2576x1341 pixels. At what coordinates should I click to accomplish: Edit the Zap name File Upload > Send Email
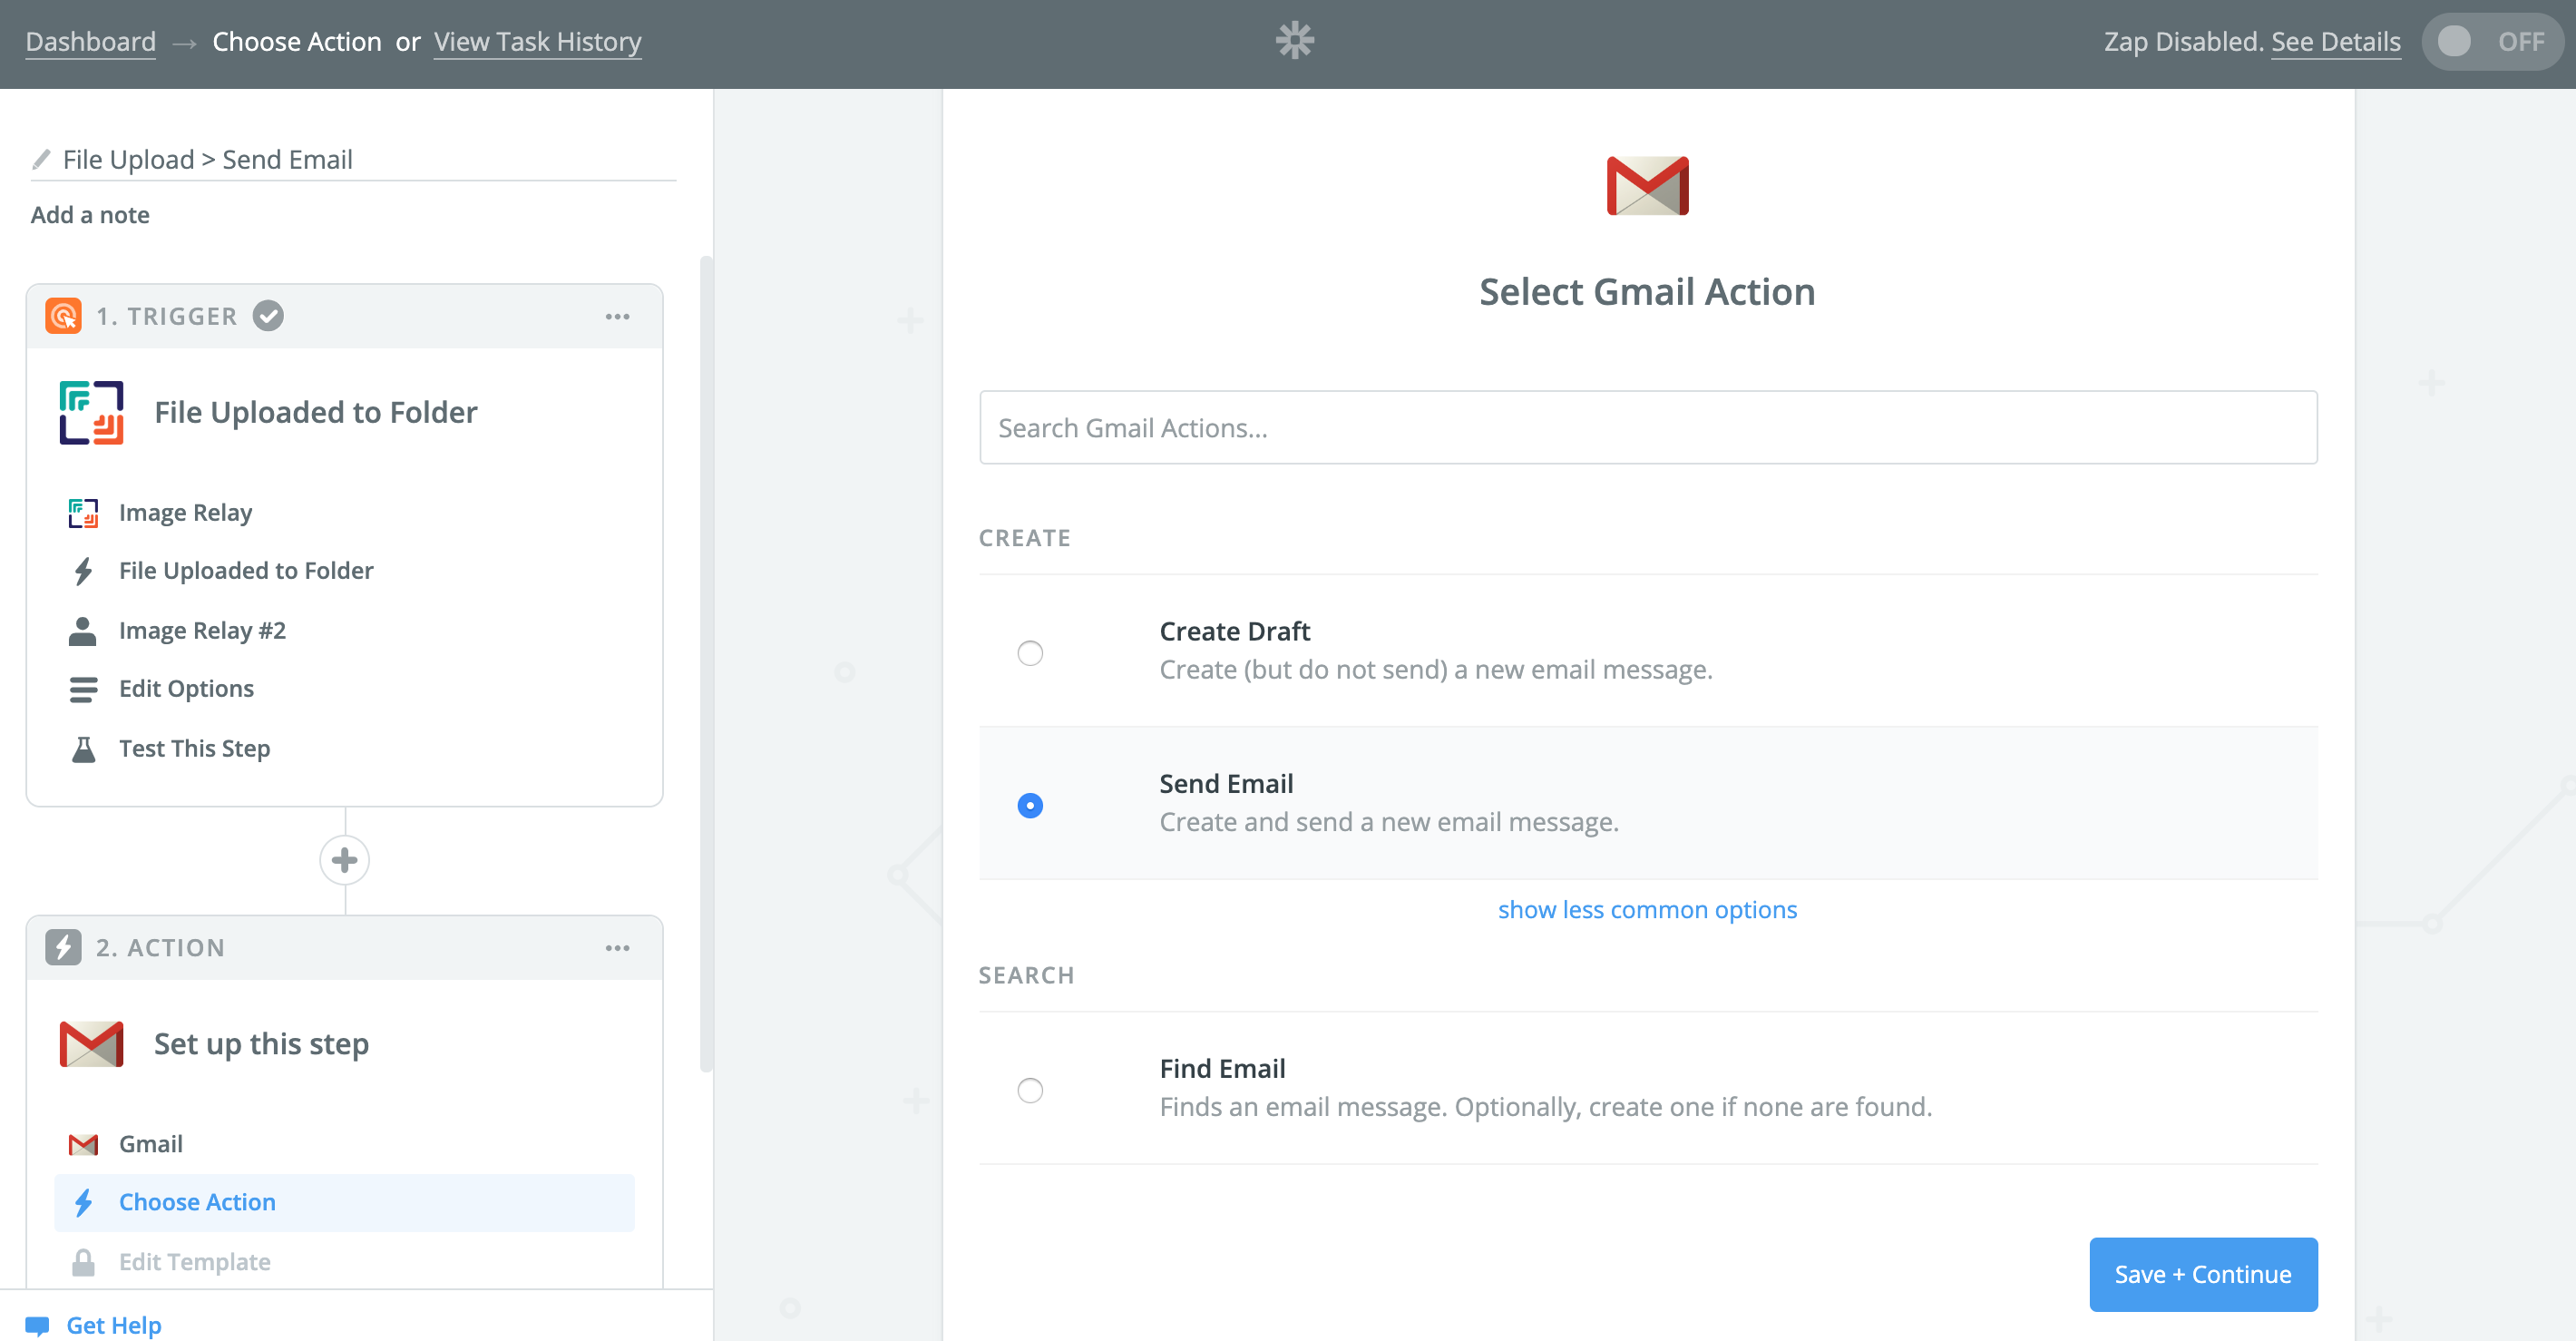[x=208, y=160]
